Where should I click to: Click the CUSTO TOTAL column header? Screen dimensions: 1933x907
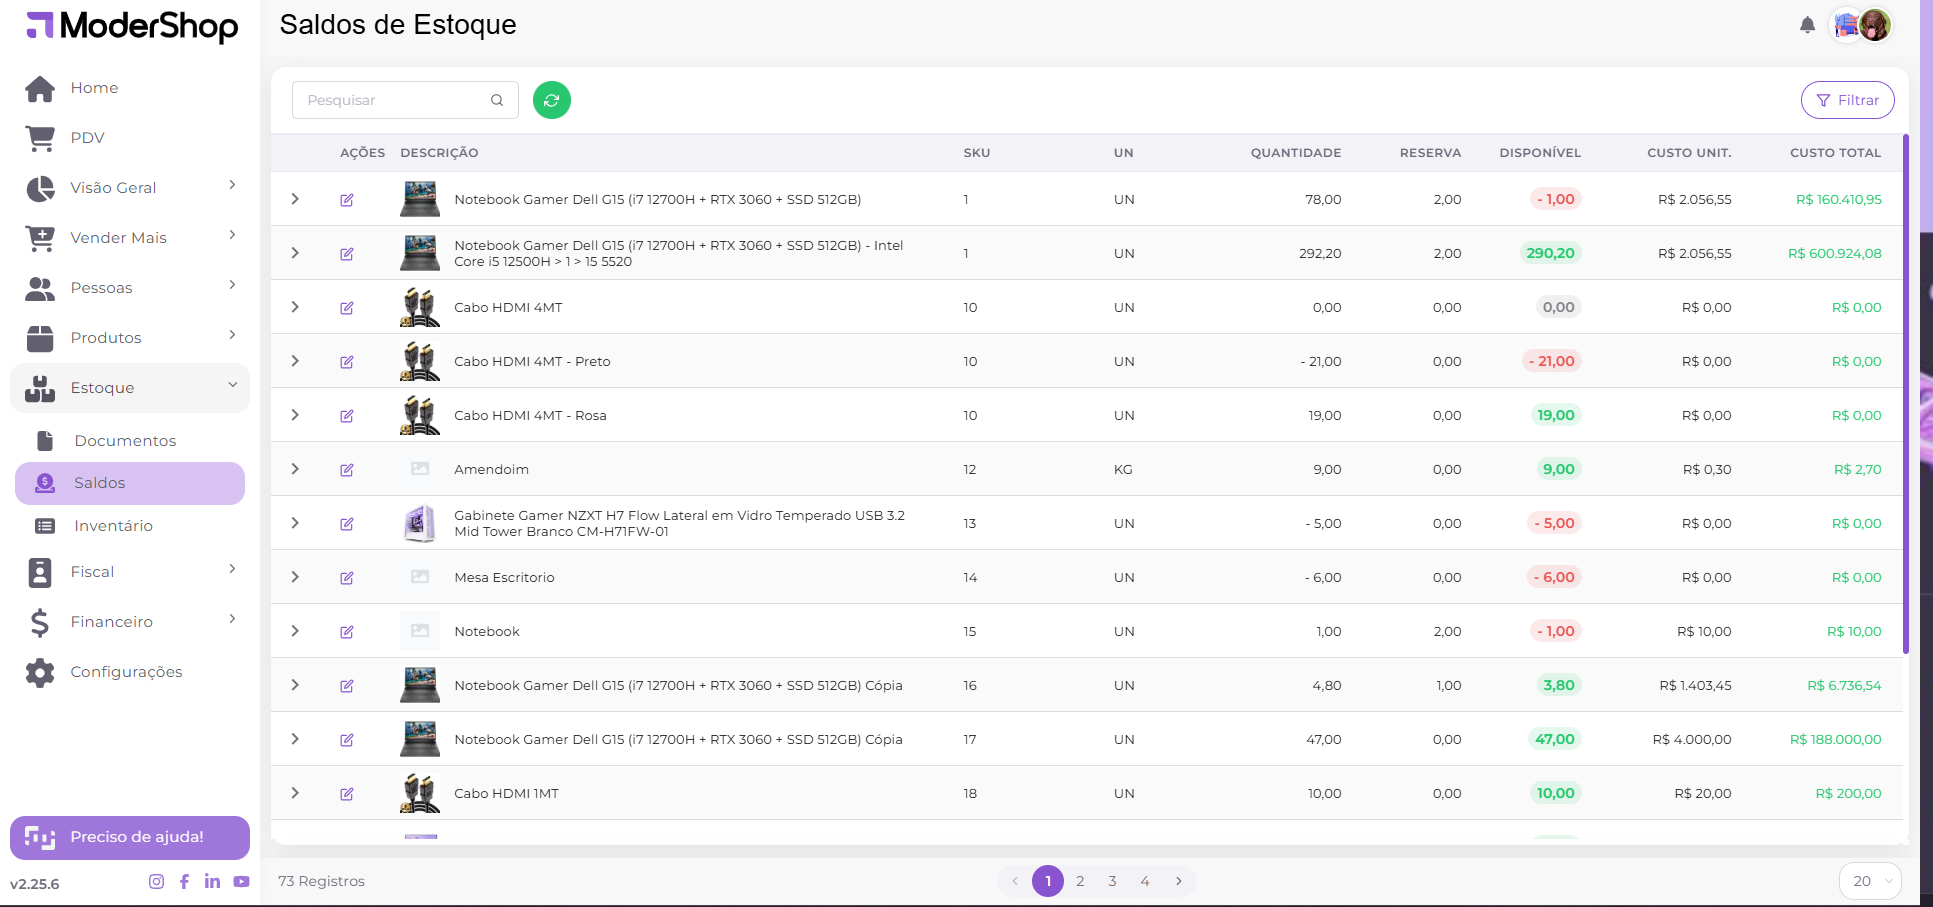1835,153
